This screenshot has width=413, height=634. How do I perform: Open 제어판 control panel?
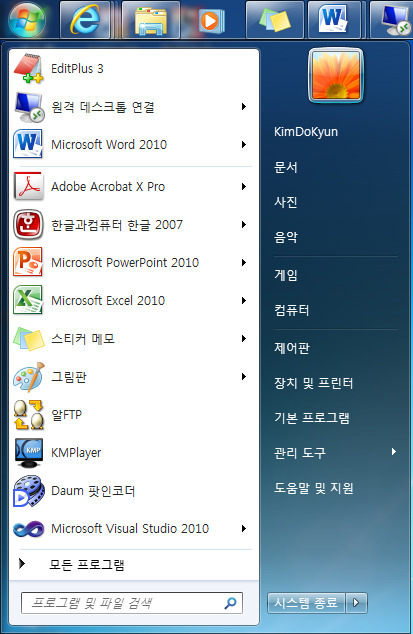(292, 348)
